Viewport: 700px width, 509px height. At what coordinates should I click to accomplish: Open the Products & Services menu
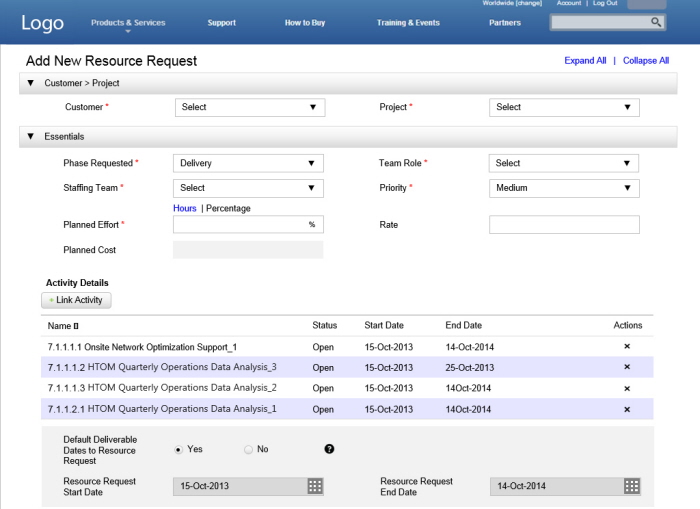[128, 23]
